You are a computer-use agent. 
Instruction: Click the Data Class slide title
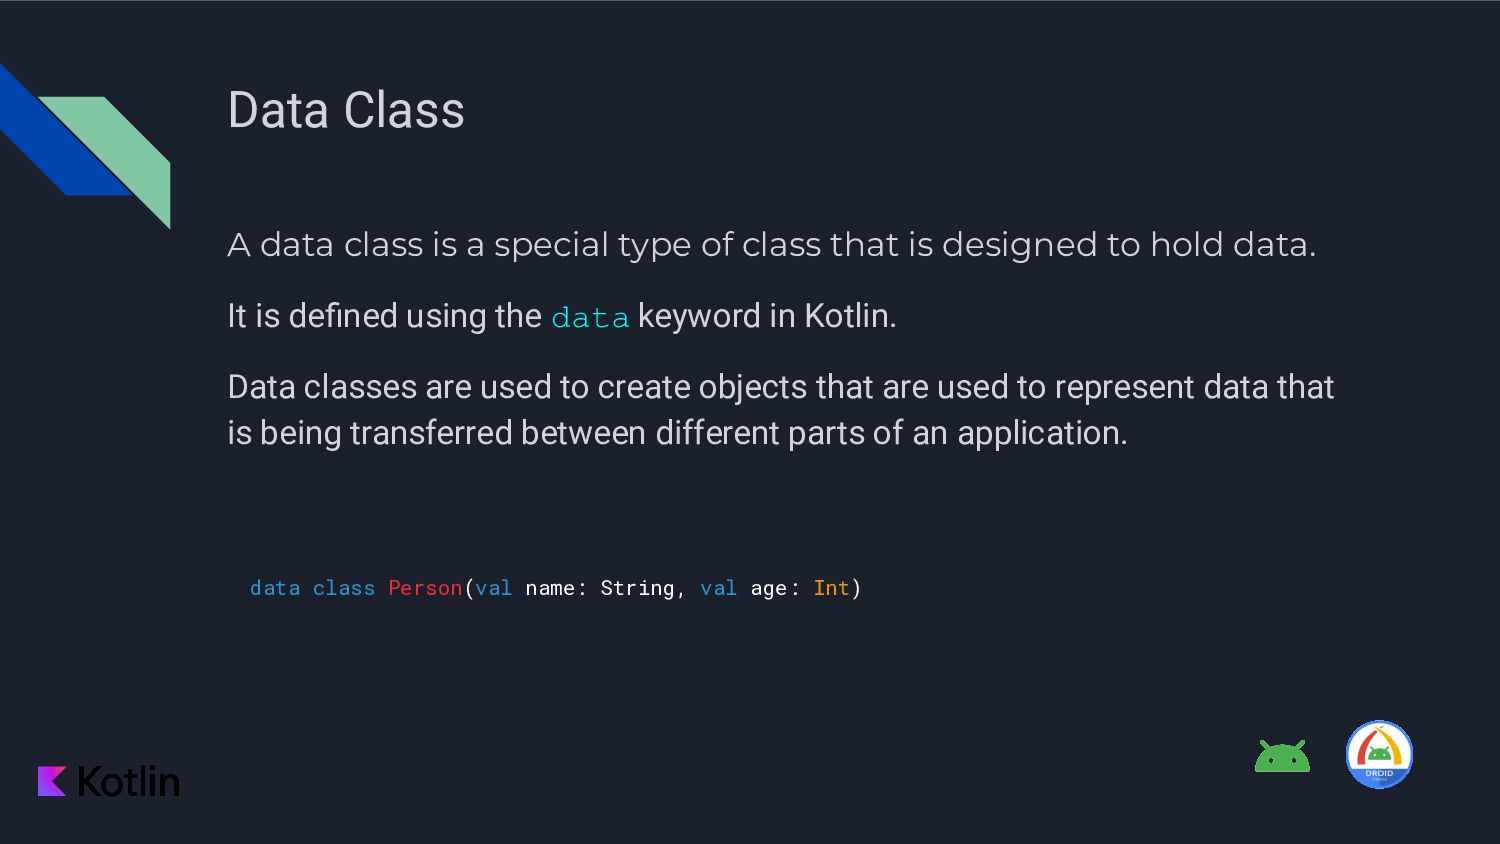click(346, 110)
